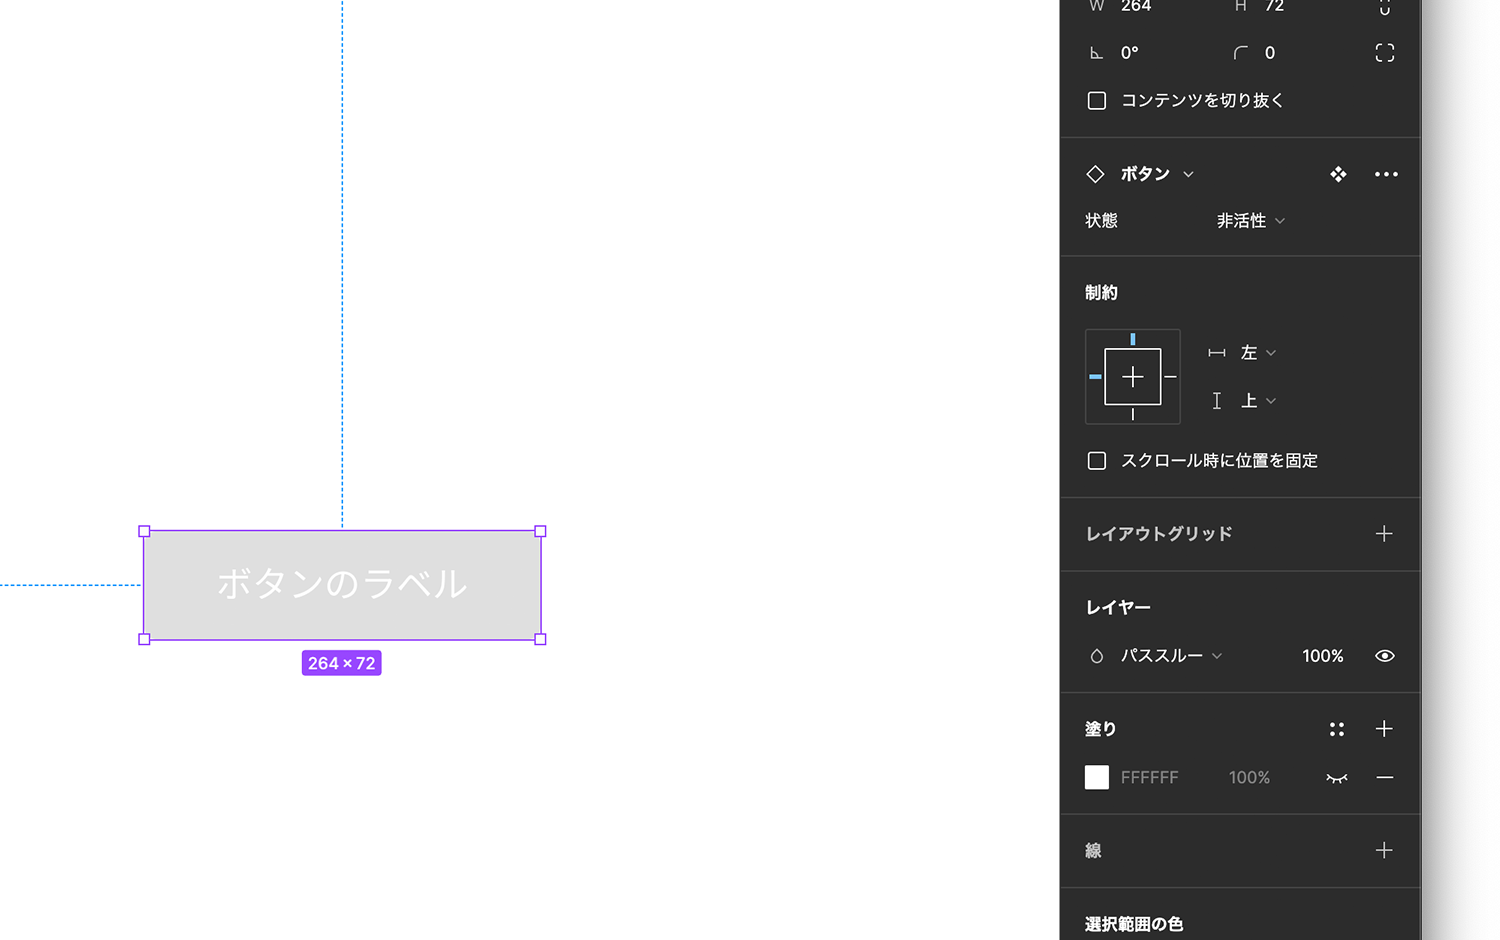
Task: Show the hidden fill via closed-eye icon
Action: pos(1337,778)
